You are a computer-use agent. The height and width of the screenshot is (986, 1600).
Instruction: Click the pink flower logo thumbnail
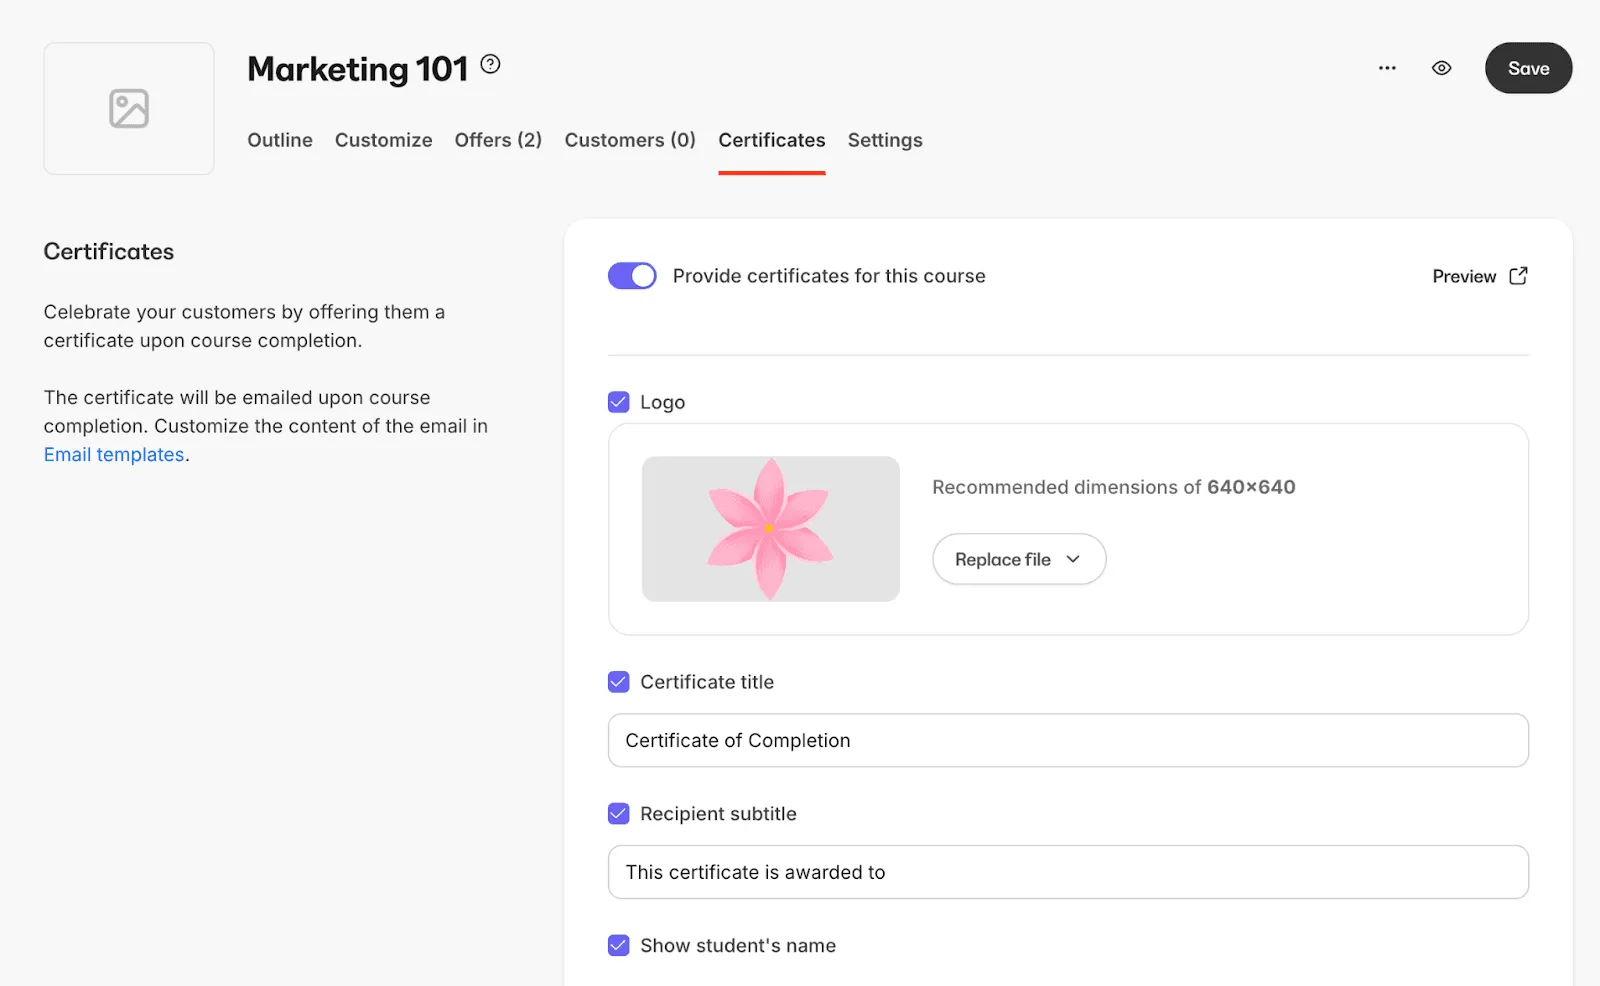coord(771,529)
